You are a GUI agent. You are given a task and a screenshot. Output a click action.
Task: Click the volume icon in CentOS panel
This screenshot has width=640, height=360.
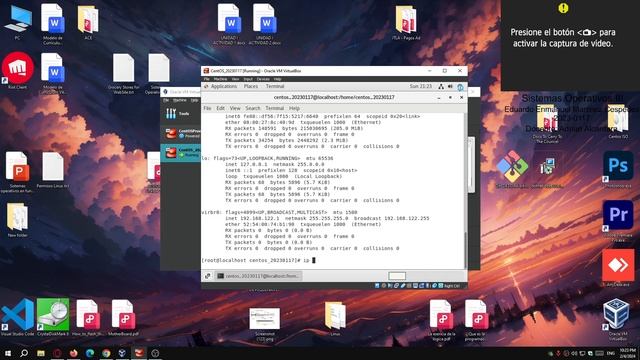pyautogui.click(x=450, y=87)
